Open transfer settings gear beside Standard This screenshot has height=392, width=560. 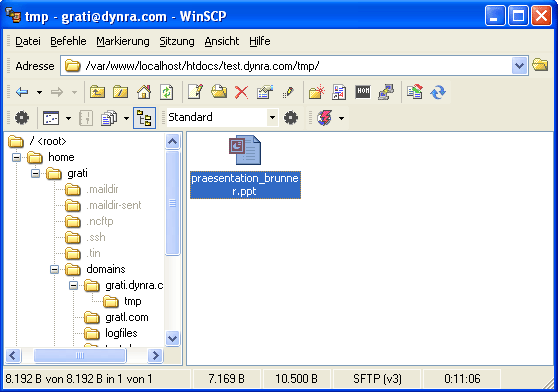pos(291,117)
